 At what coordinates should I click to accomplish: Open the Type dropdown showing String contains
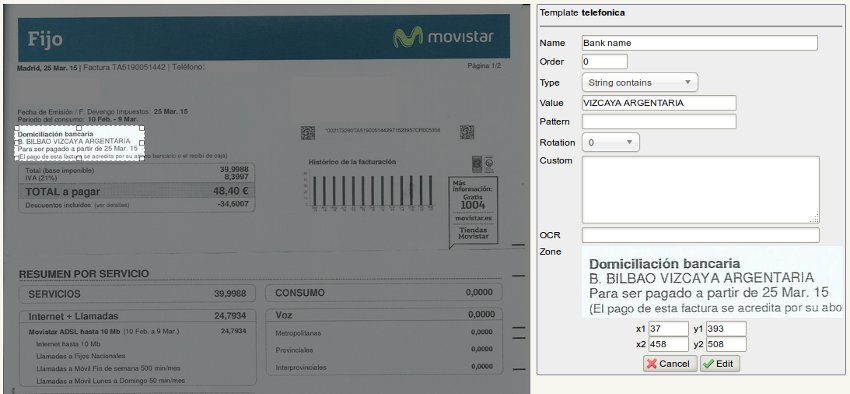[x=640, y=82]
